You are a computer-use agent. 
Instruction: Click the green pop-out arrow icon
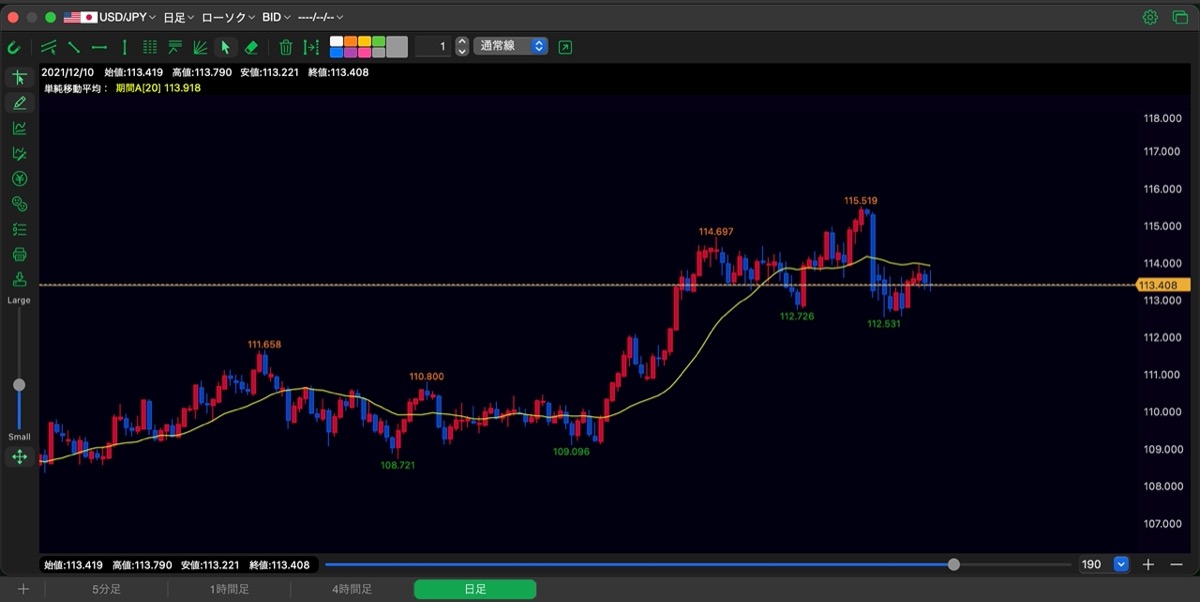[566, 47]
